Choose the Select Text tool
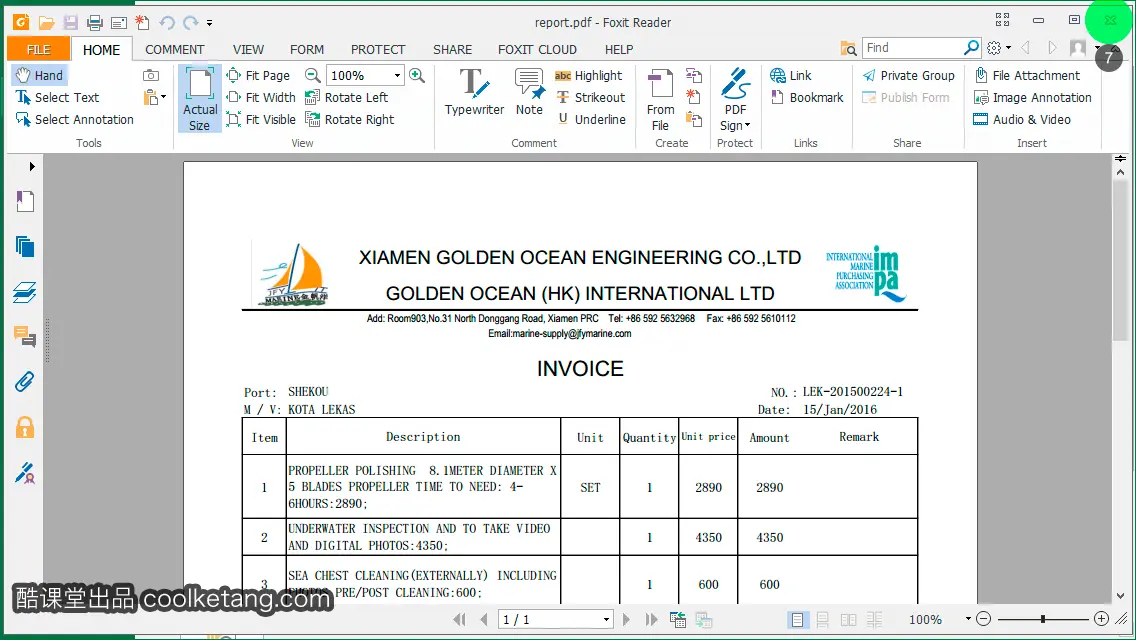The height and width of the screenshot is (640, 1136). pos(57,97)
